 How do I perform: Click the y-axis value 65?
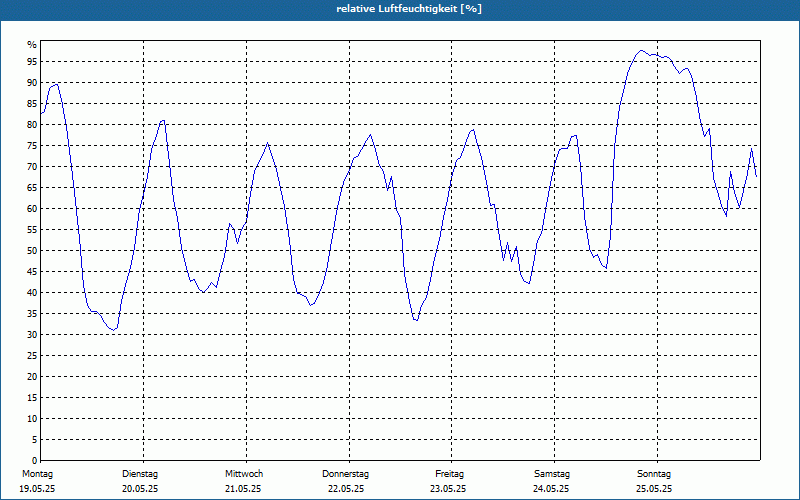click(x=32, y=188)
